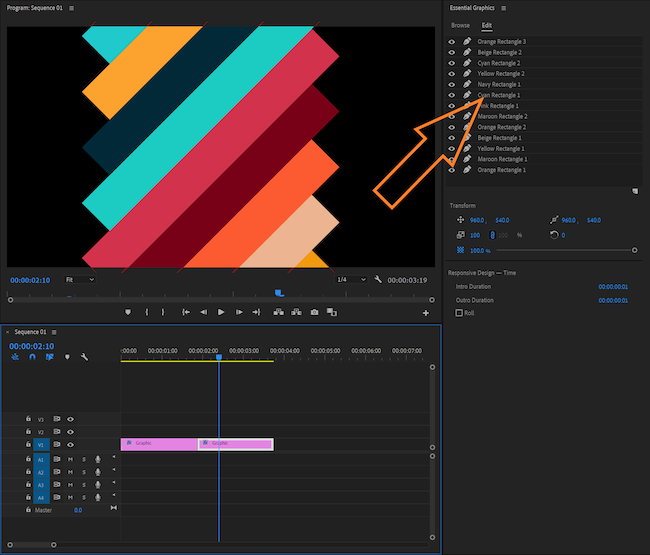
Task: Toggle lock on track V3
Action: pyautogui.click(x=28, y=419)
